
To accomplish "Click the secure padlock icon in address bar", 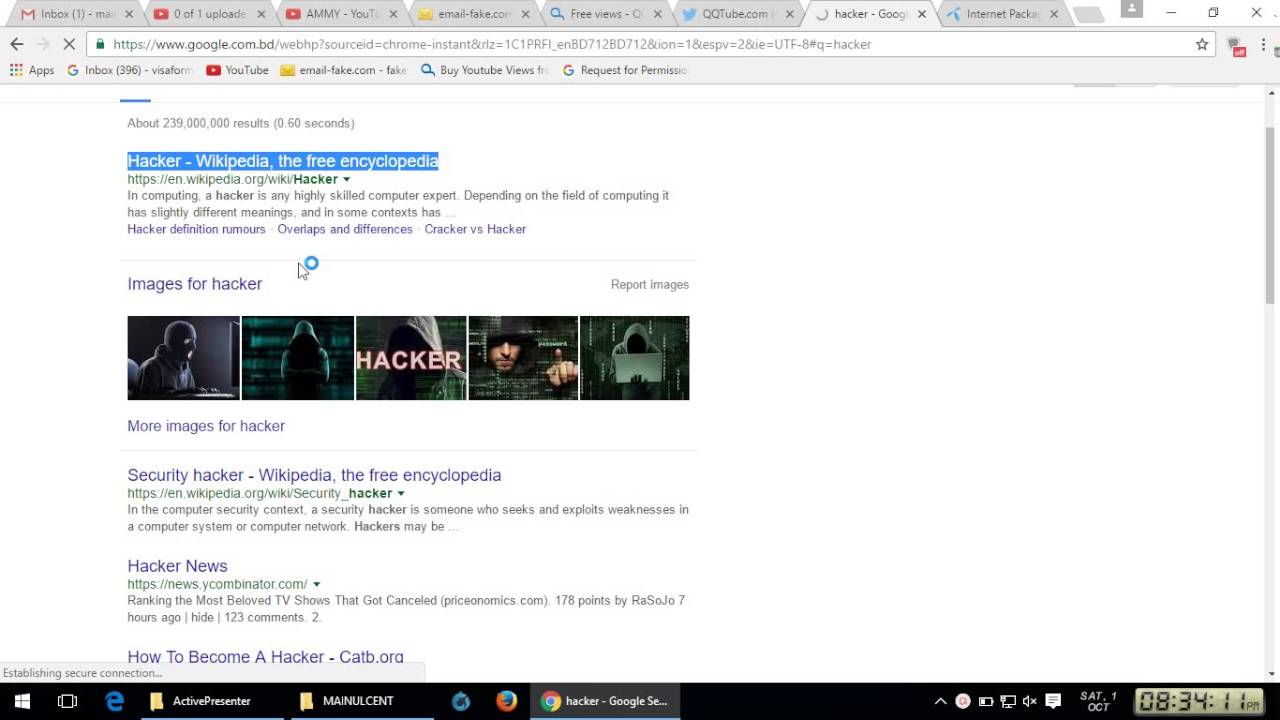I will point(100,44).
